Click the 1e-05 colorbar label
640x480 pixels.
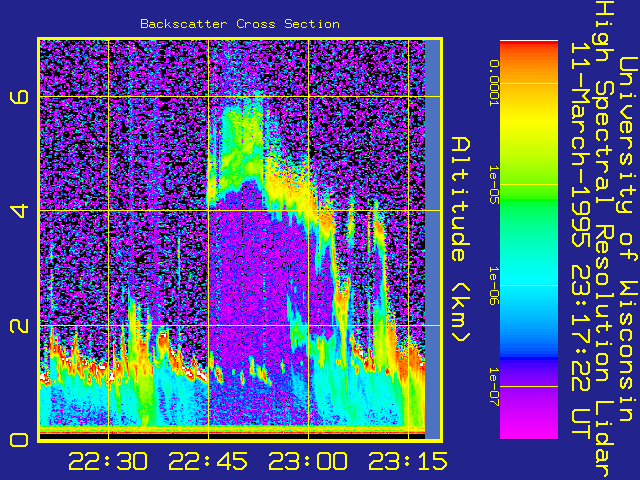click(x=494, y=184)
